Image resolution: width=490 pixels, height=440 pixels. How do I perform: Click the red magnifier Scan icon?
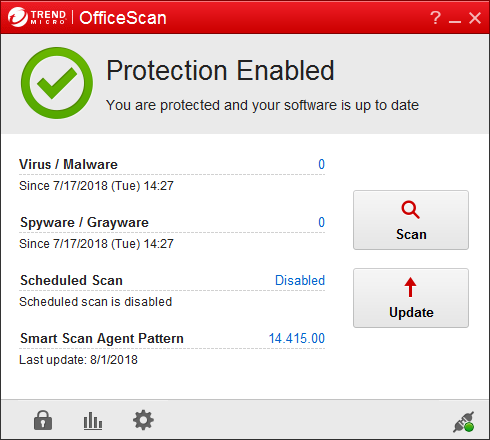410,210
